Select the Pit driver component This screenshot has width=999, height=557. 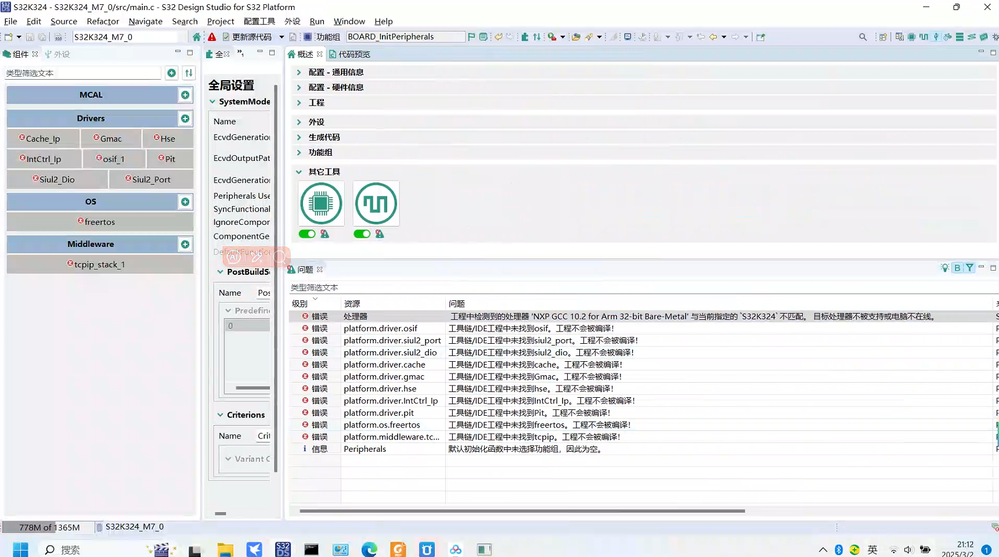(x=170, y=159)
